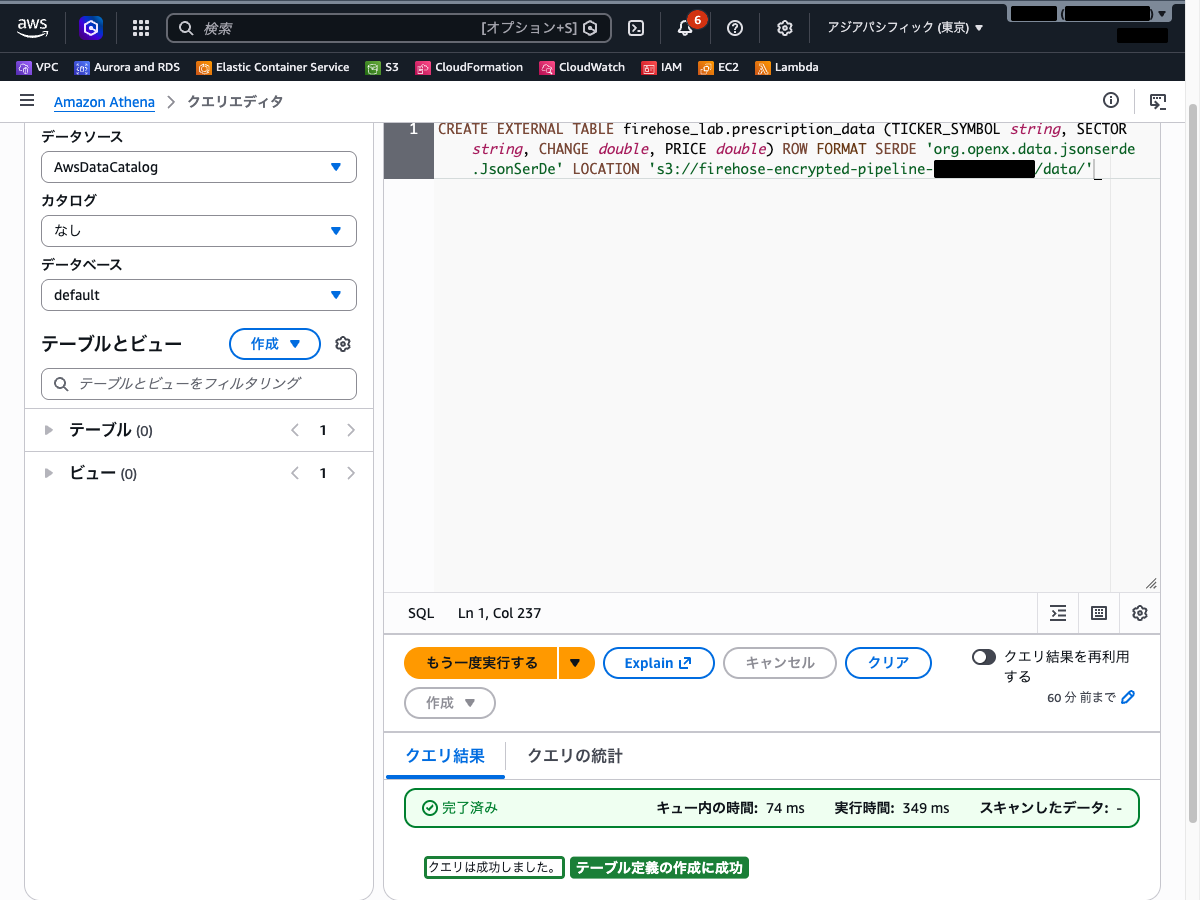Click the クリア button
1200x900 pixels.
point(888,663)
